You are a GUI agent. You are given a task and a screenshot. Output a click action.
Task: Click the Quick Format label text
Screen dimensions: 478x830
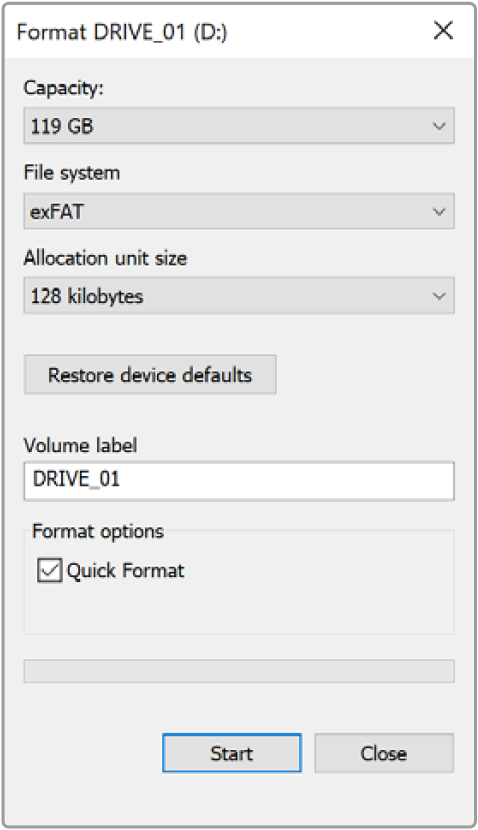click(125, 571)
